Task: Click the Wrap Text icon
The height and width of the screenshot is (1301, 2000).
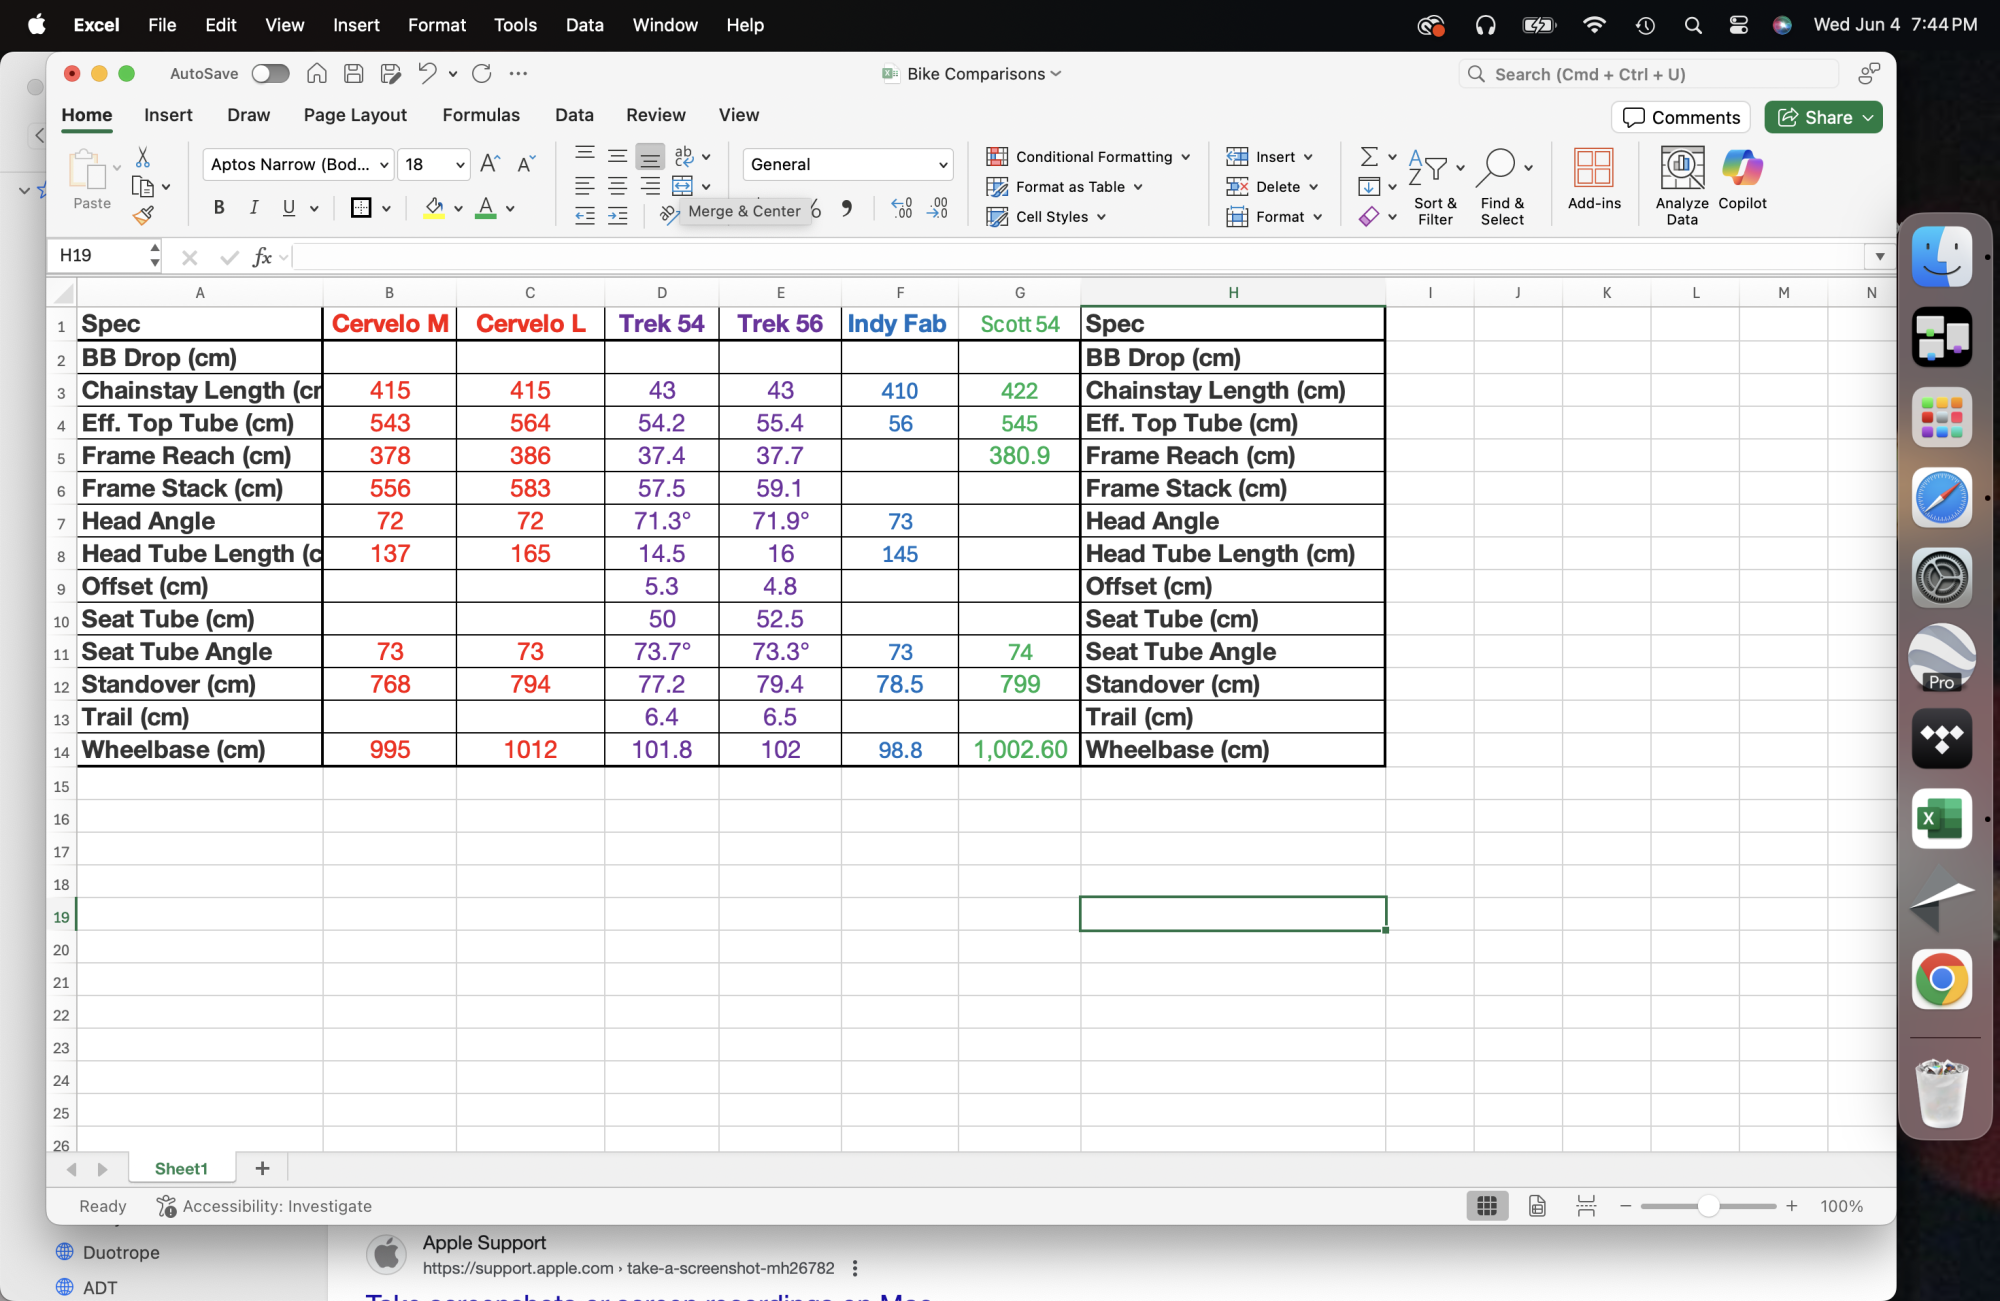Action: pyautogui.click(x=684, y=156)
